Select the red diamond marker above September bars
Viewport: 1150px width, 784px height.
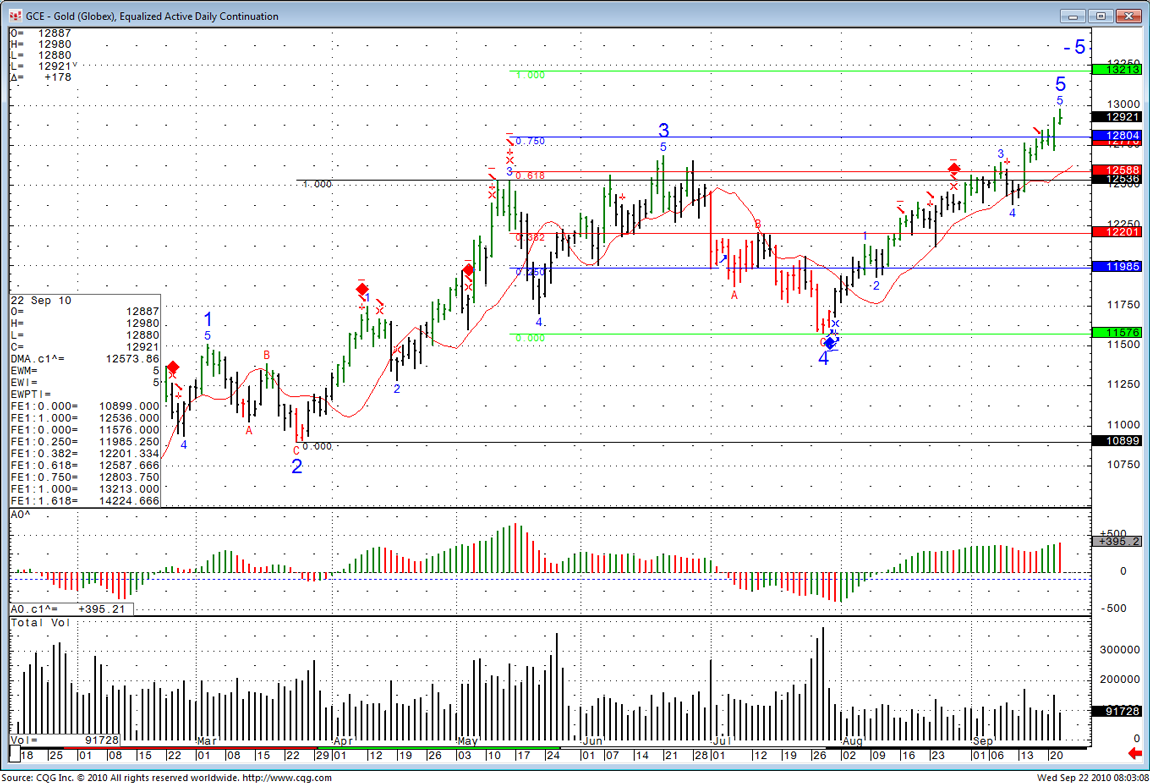(954, 169)
